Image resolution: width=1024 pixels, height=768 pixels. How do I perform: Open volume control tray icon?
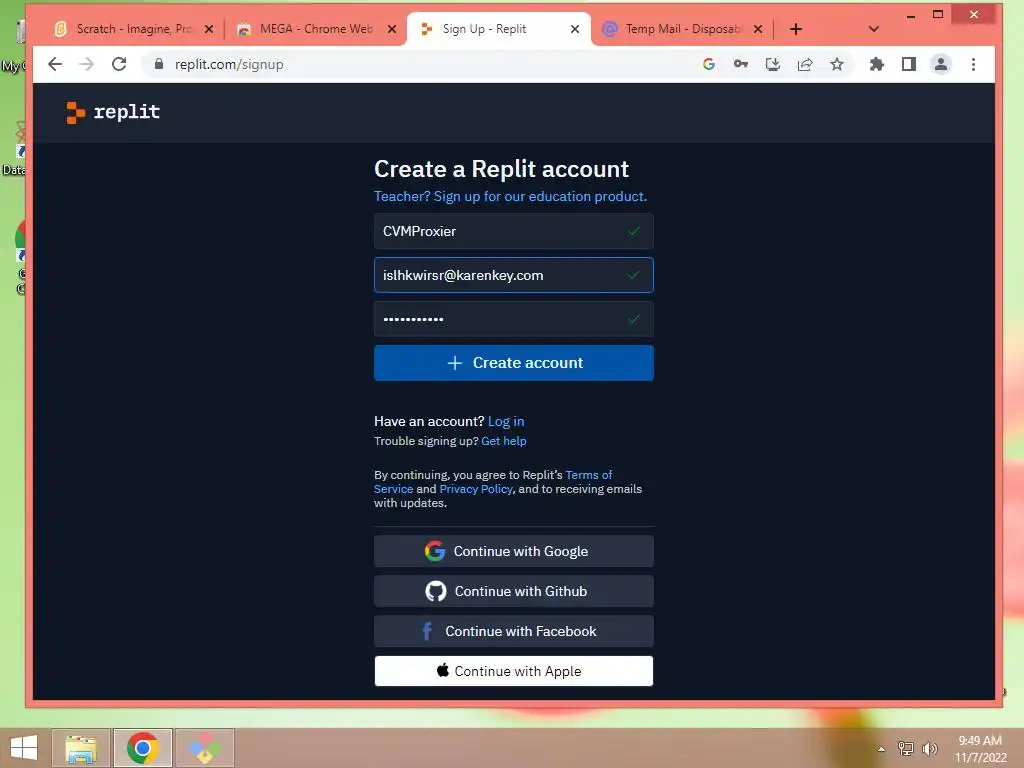[929, 748]
